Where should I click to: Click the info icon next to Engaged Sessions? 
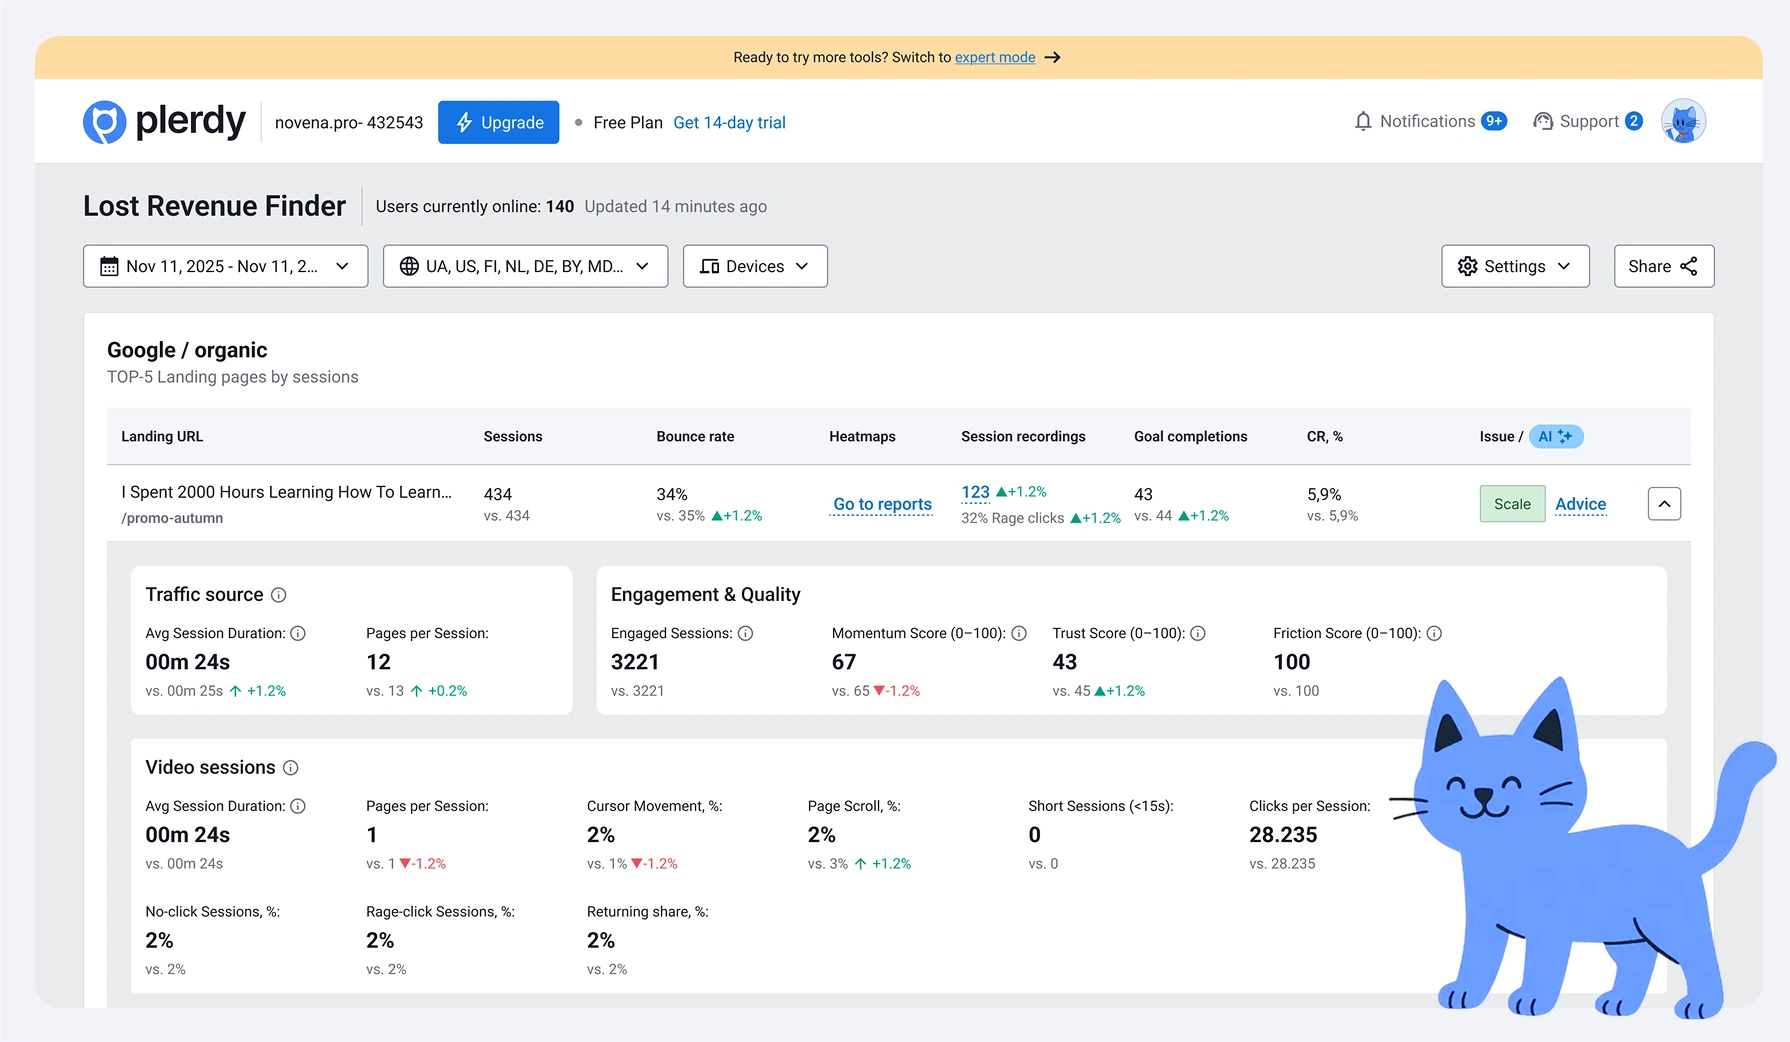pyautogui.click(x=746, y=633)
